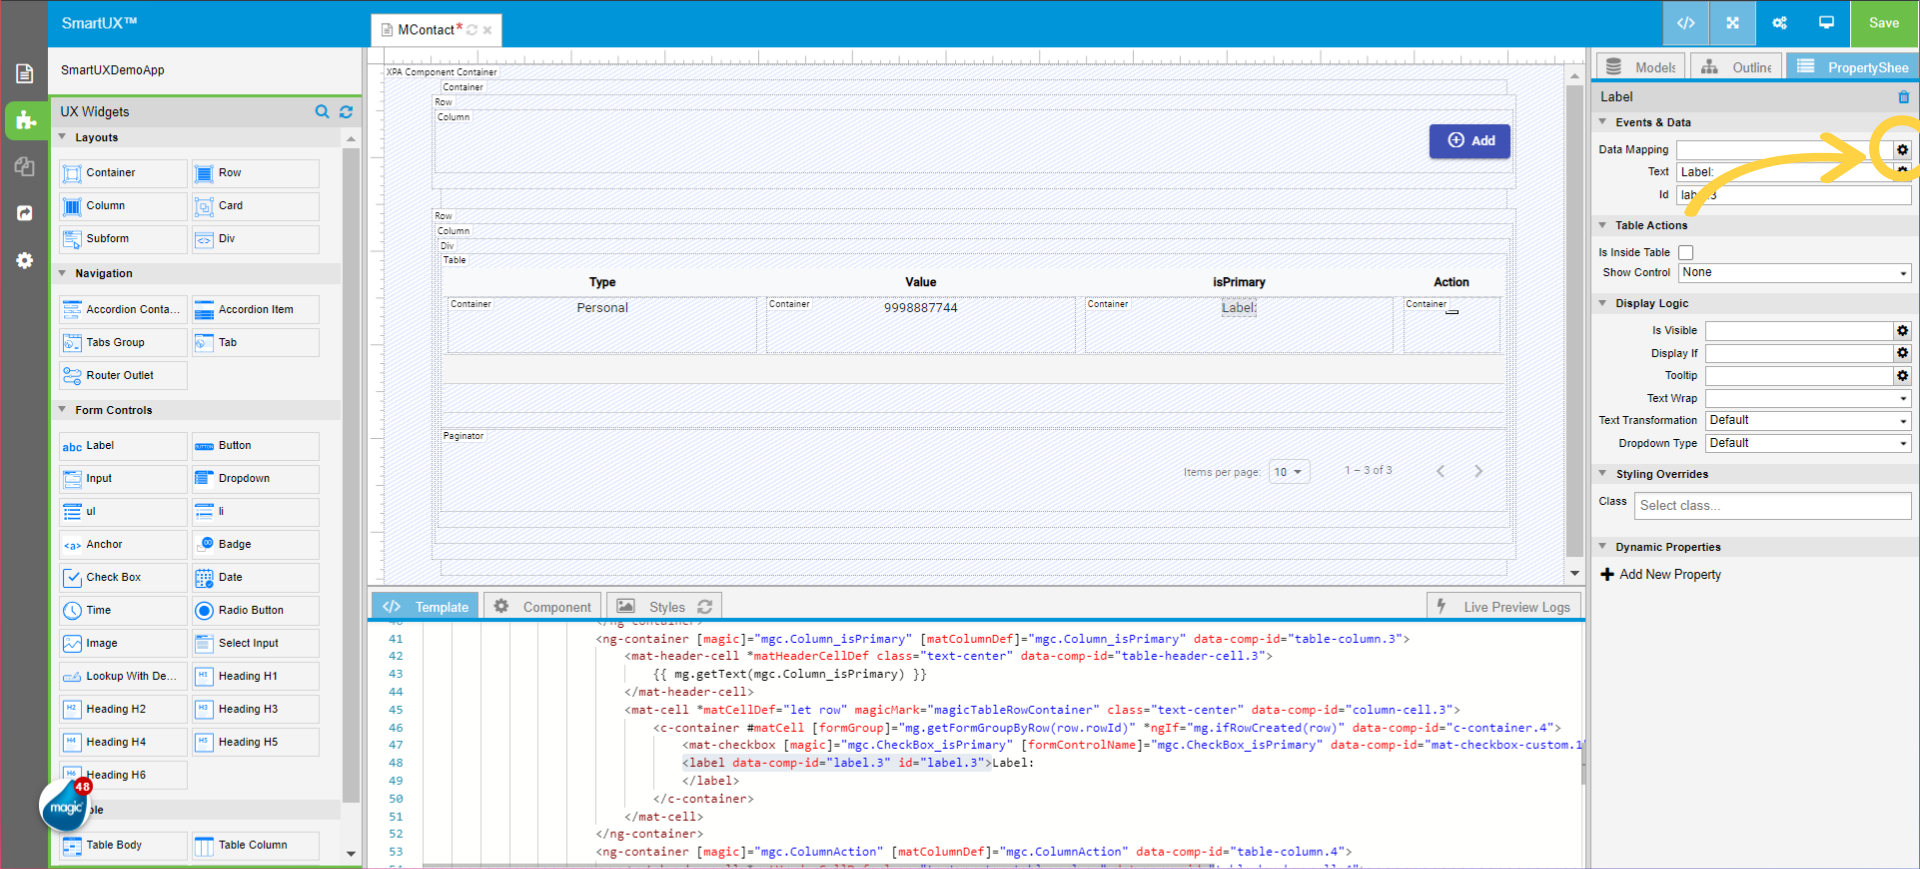Go to the previous paginator page
The height and width of the screenshot is (869, 1920).
[x=1441, y=471]
